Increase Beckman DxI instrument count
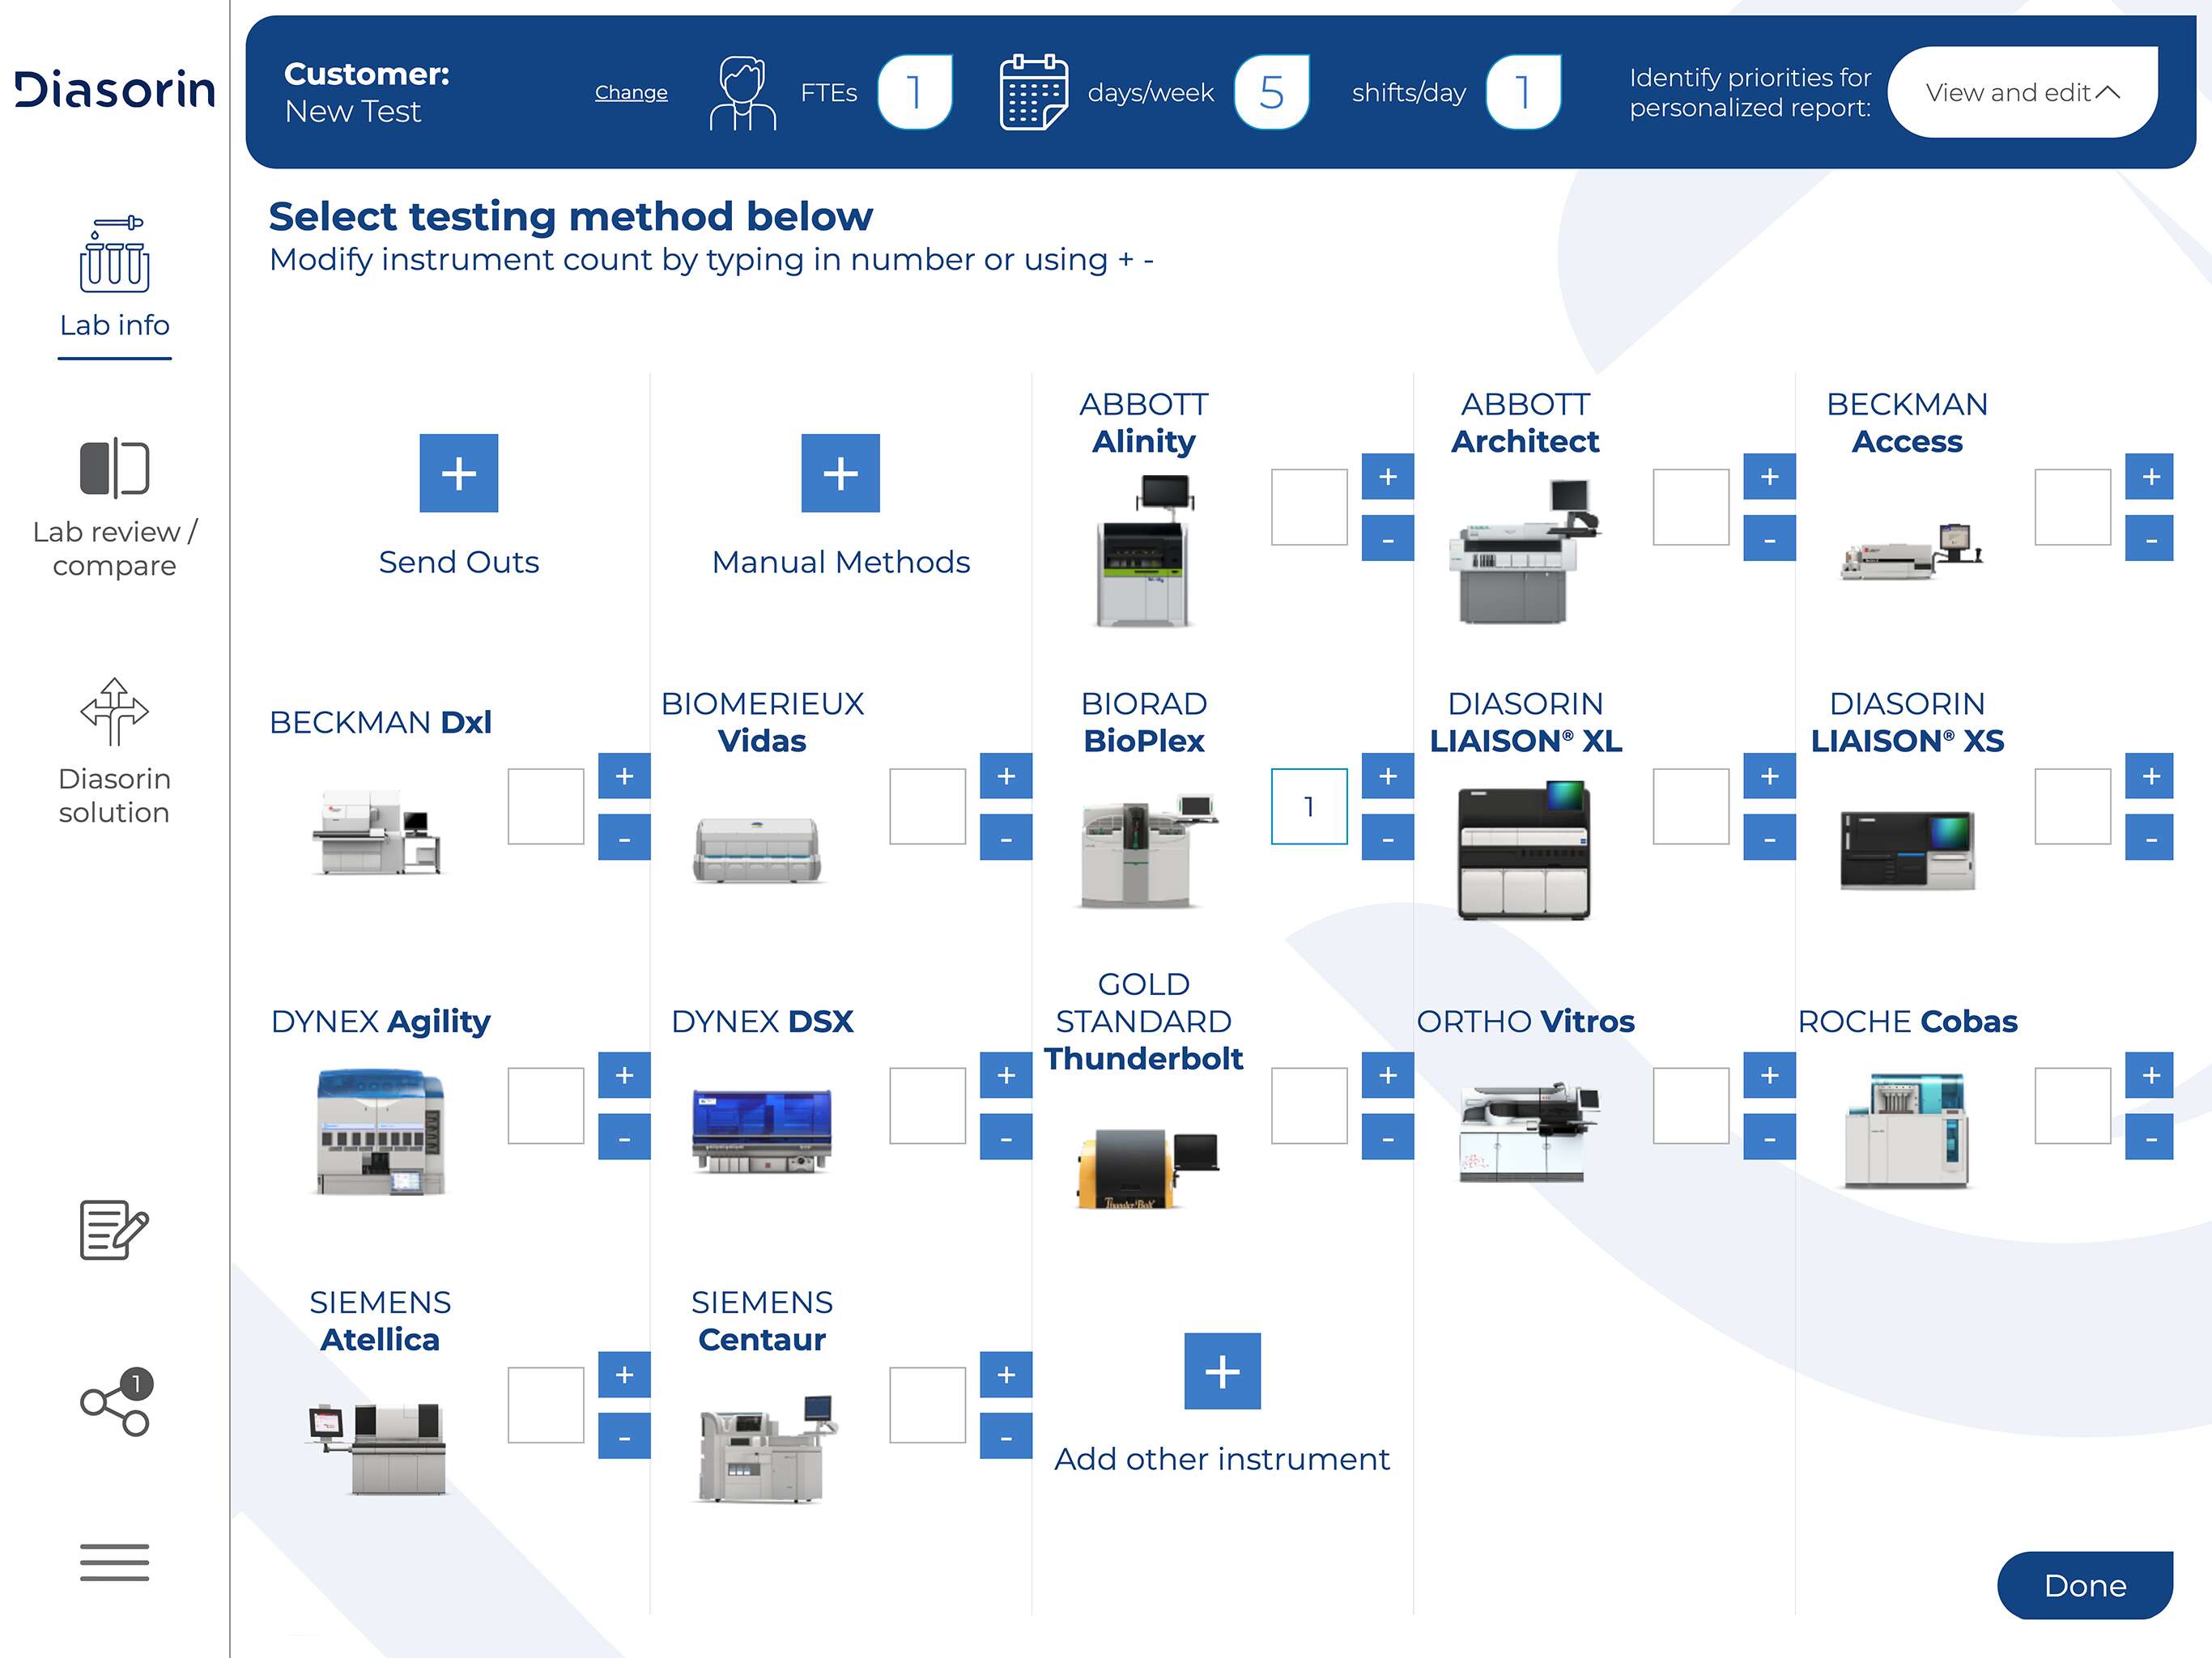Screen dimensions: 2212x1658 coord(624,776)
